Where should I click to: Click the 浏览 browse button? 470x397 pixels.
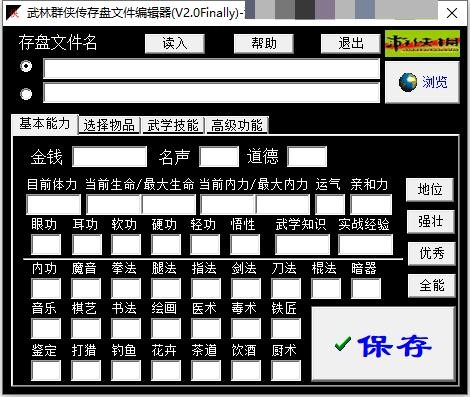pyautogui.click(x=422, y=82)
